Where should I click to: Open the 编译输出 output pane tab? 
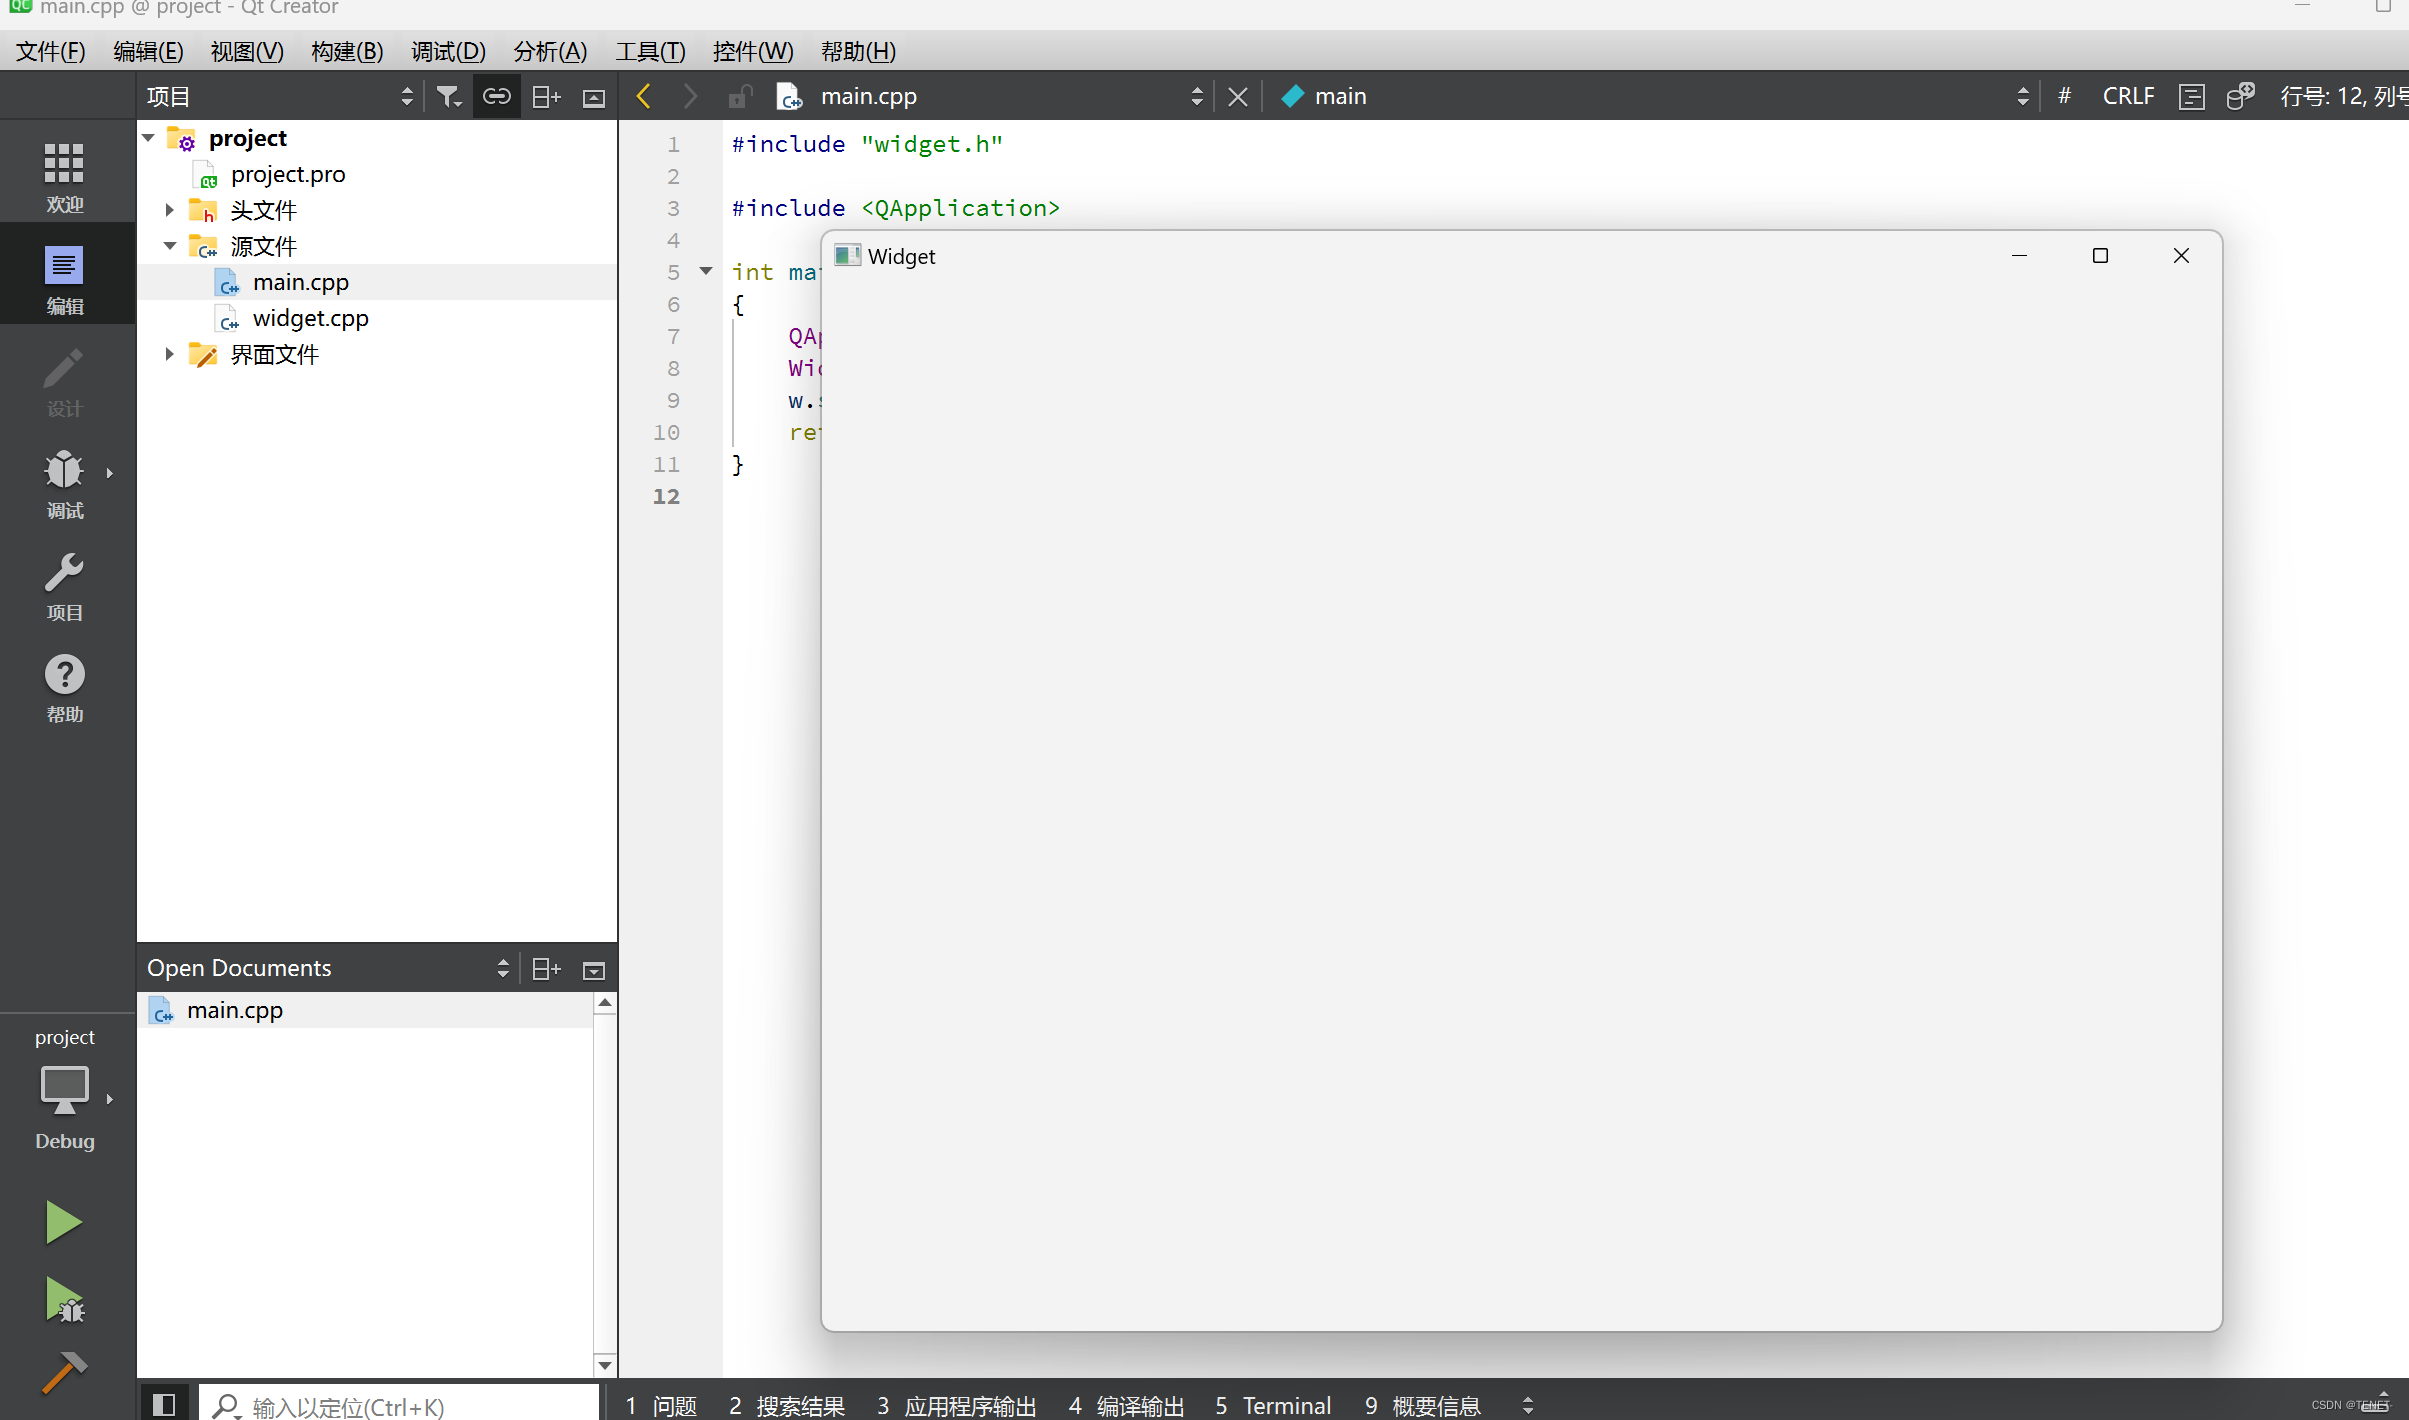tap(1127, 1405)
